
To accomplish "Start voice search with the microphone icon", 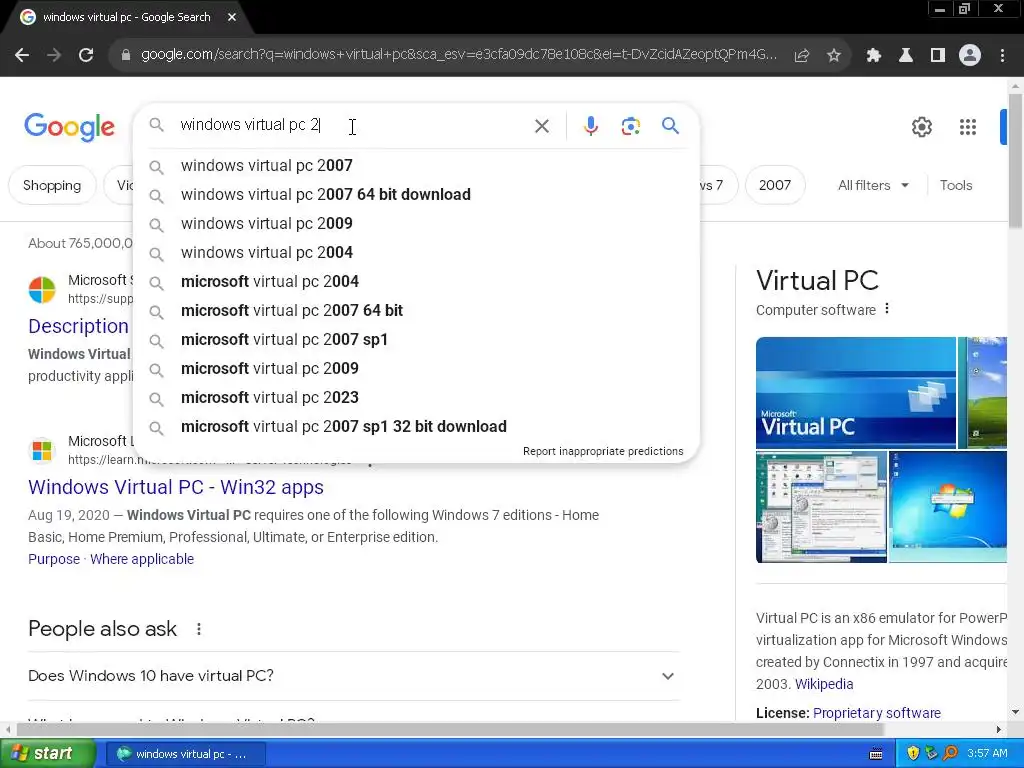I will (590, 126).
